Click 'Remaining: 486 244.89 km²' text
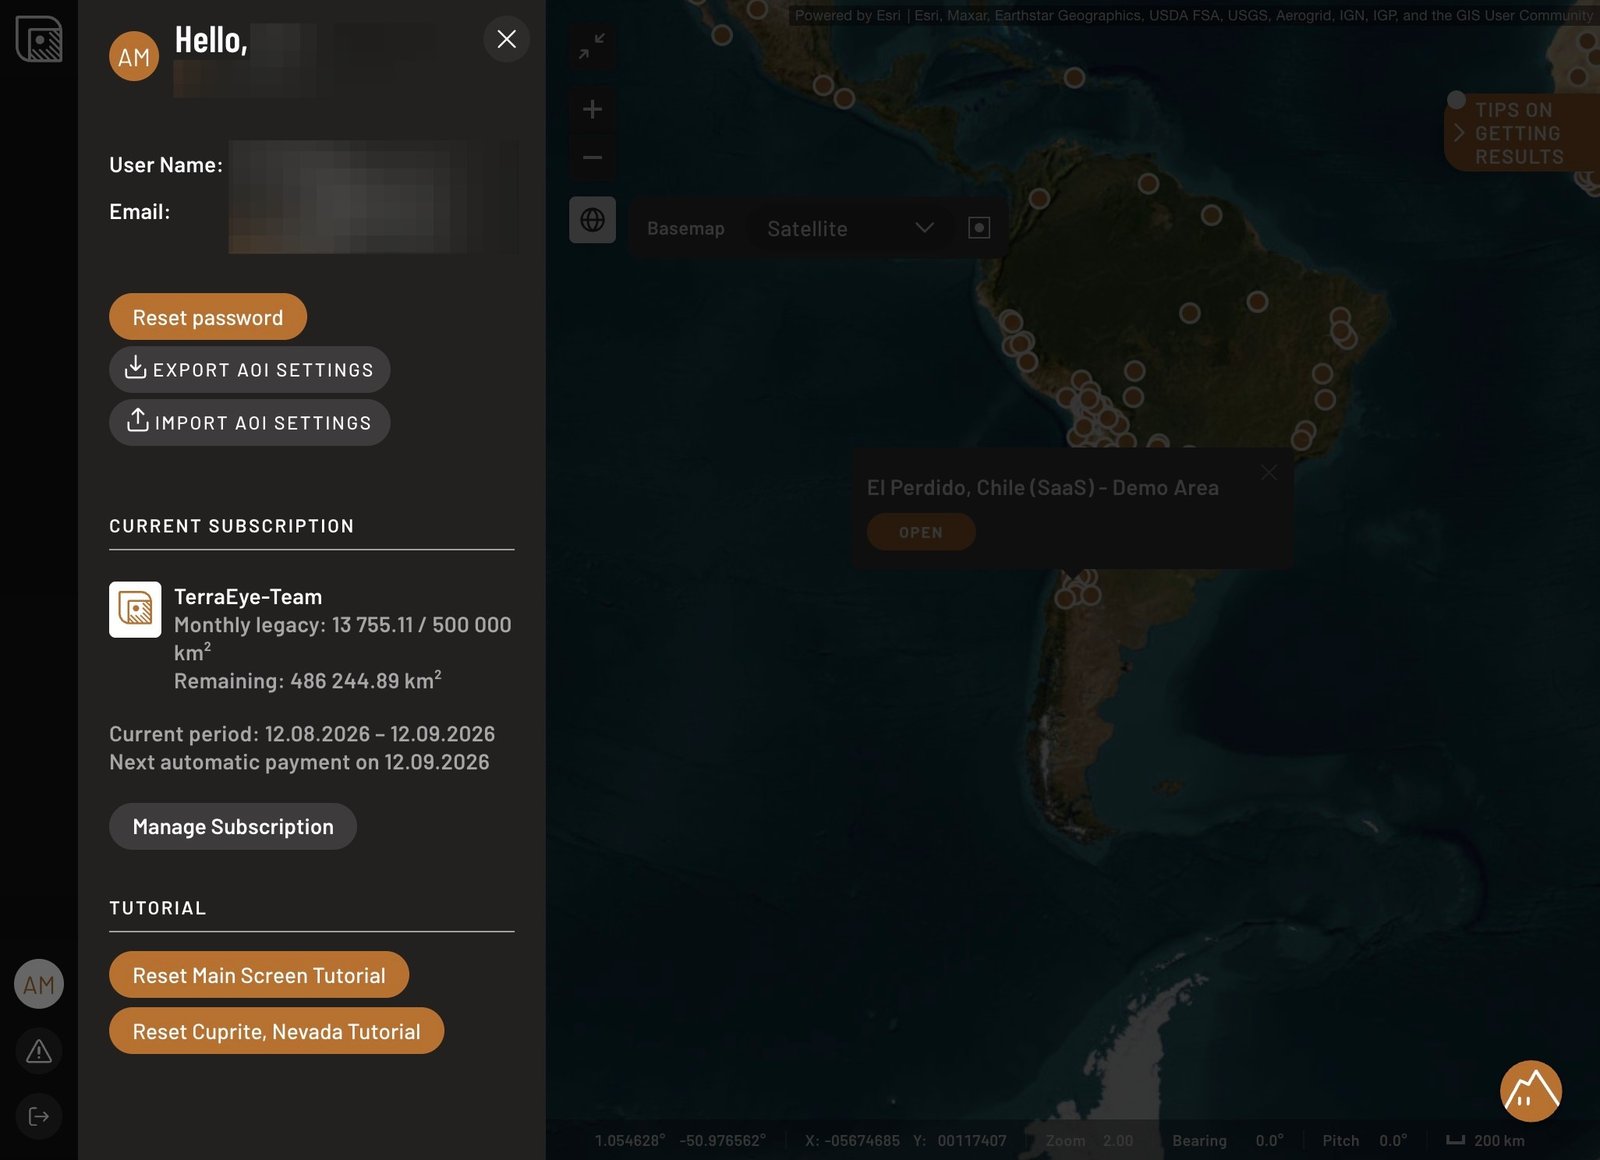The height and width of the screenshot is (1160, 1600). 308,681
